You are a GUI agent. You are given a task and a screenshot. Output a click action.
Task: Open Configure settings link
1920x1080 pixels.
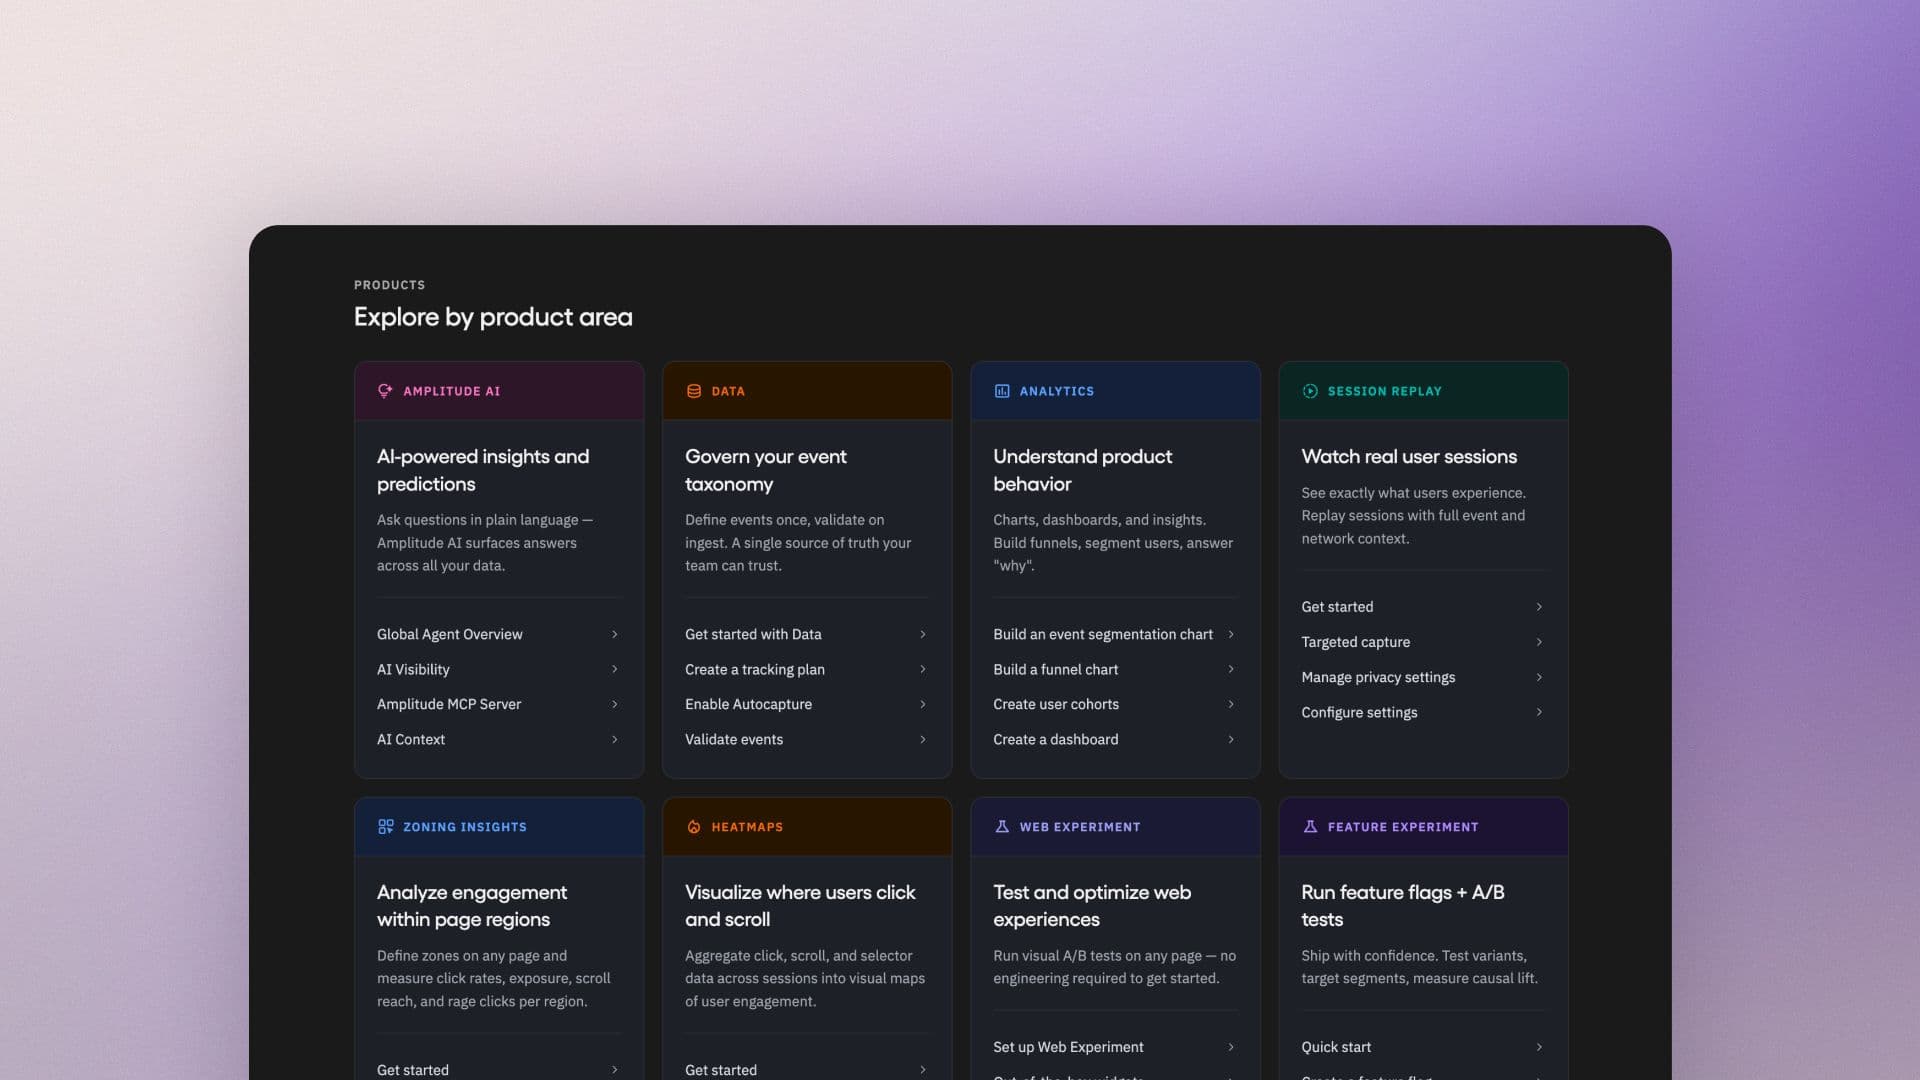click(1423, 712)
